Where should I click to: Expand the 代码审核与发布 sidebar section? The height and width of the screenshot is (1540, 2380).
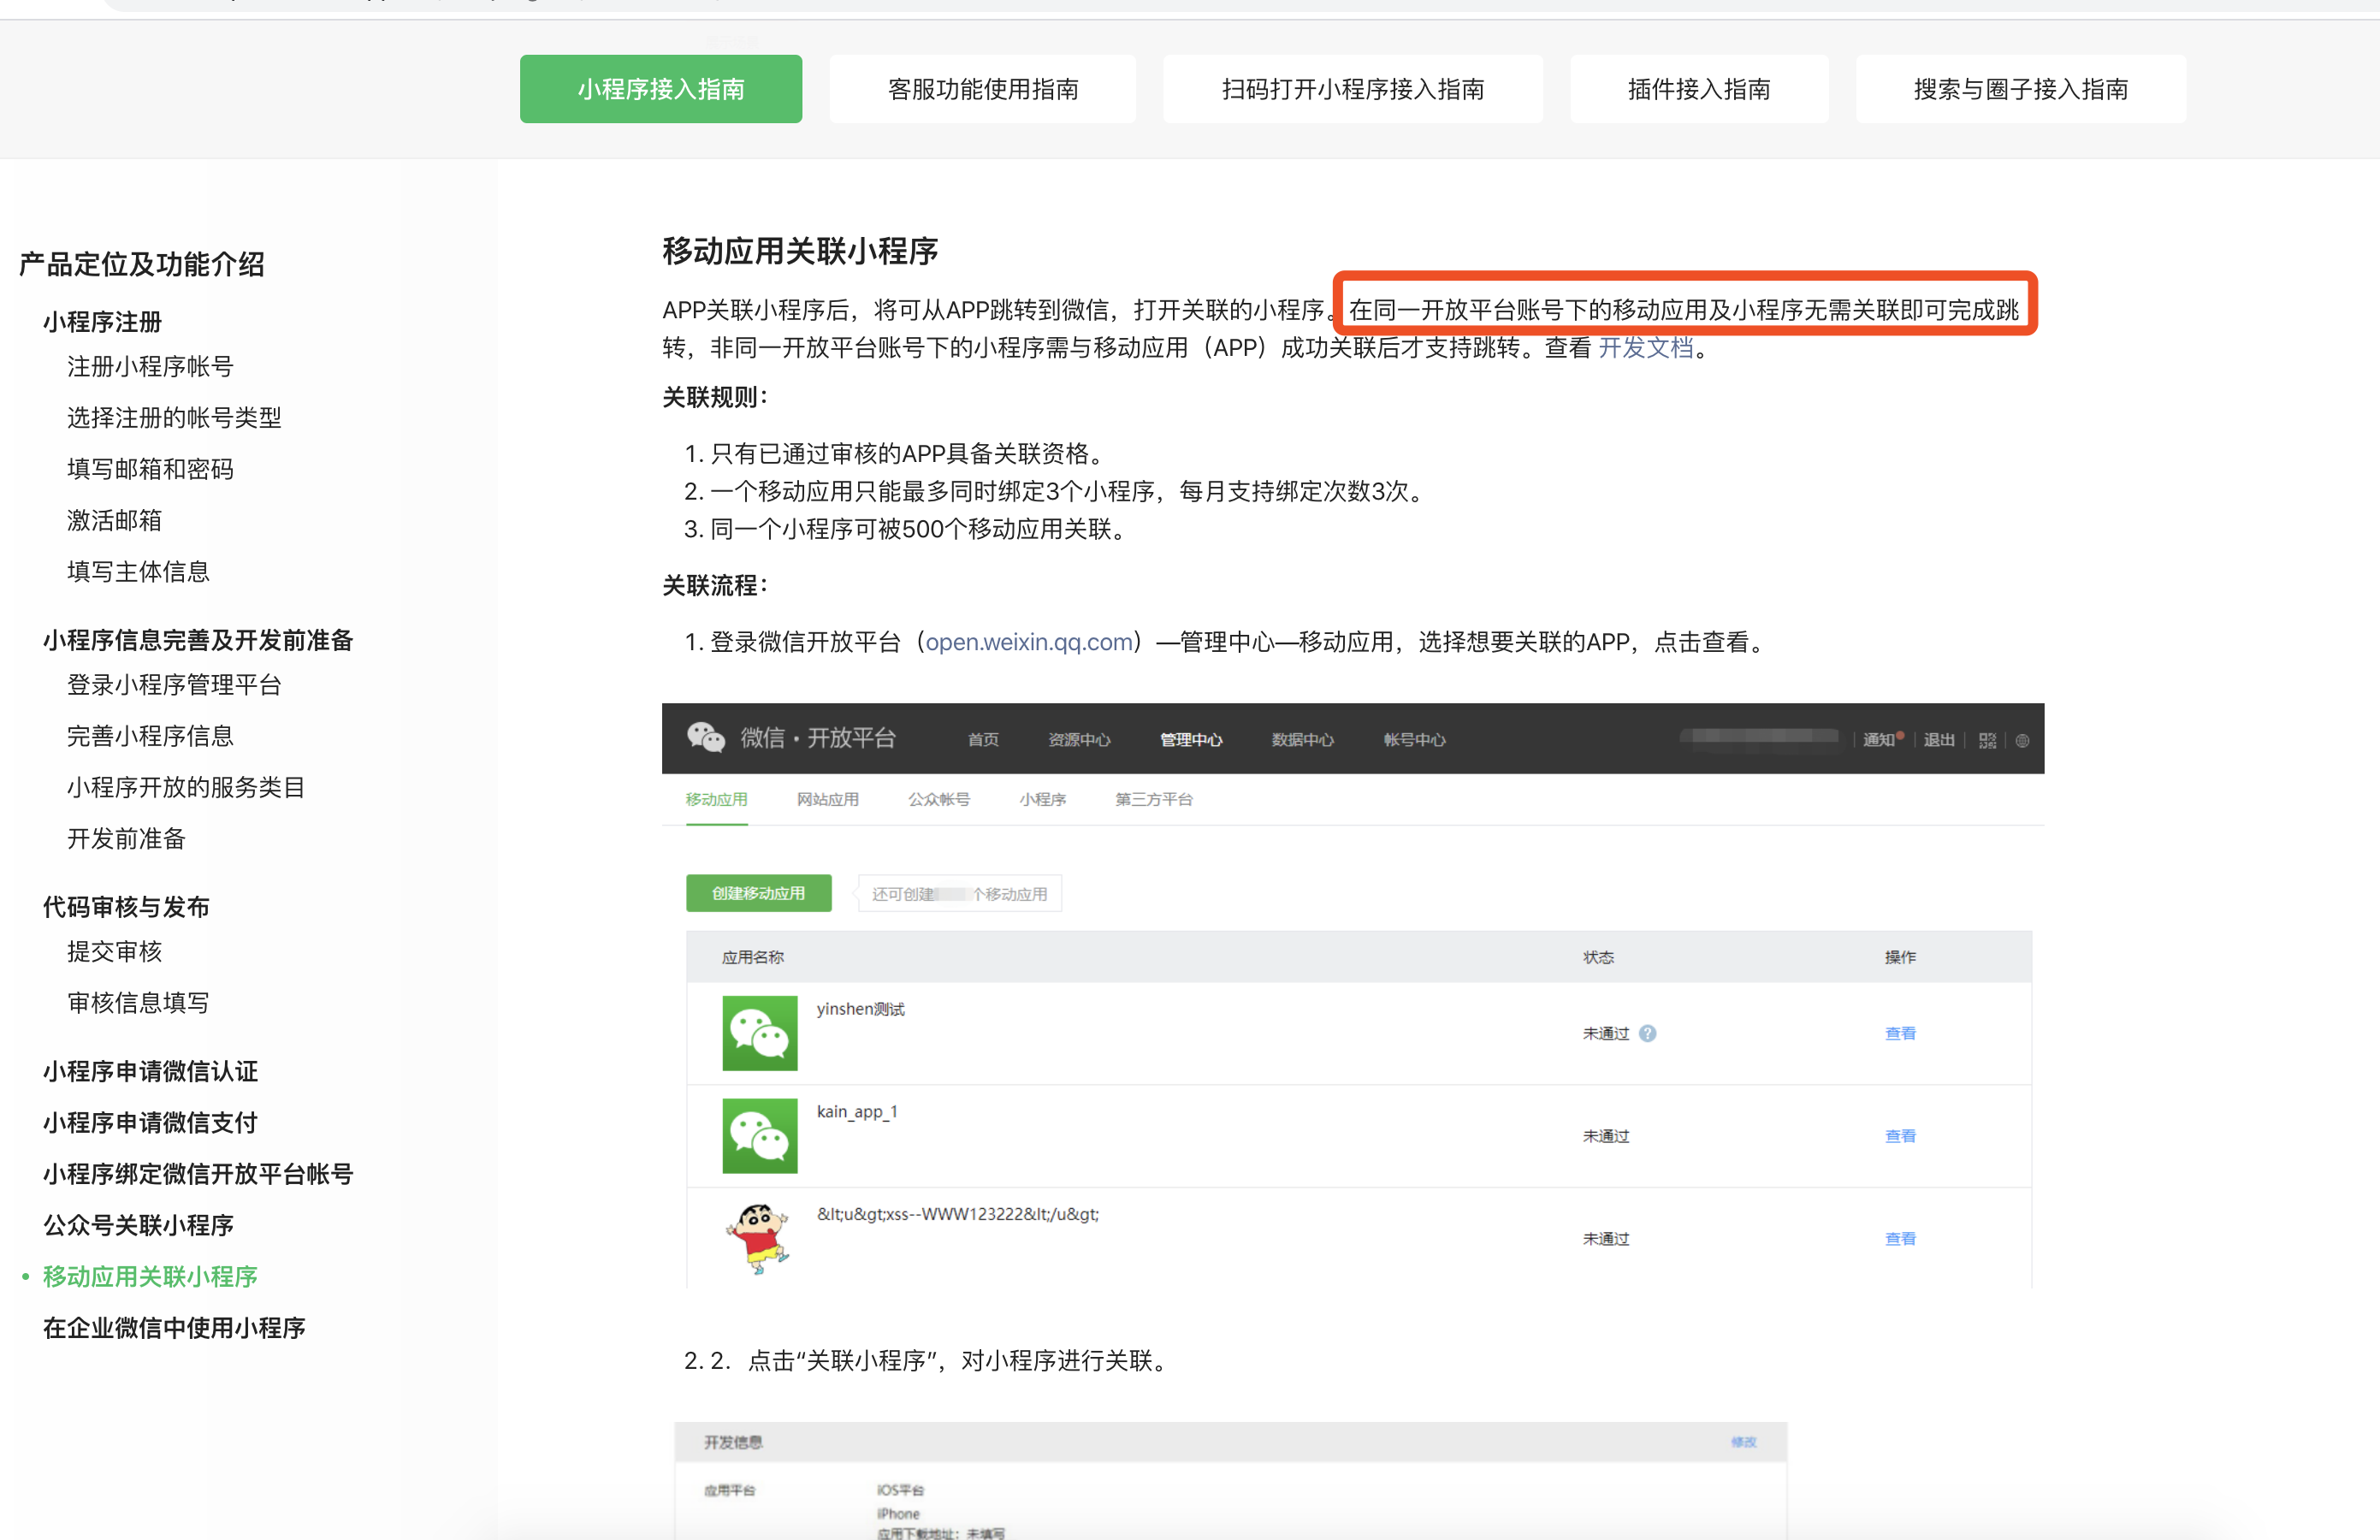[x=126, y=907]
